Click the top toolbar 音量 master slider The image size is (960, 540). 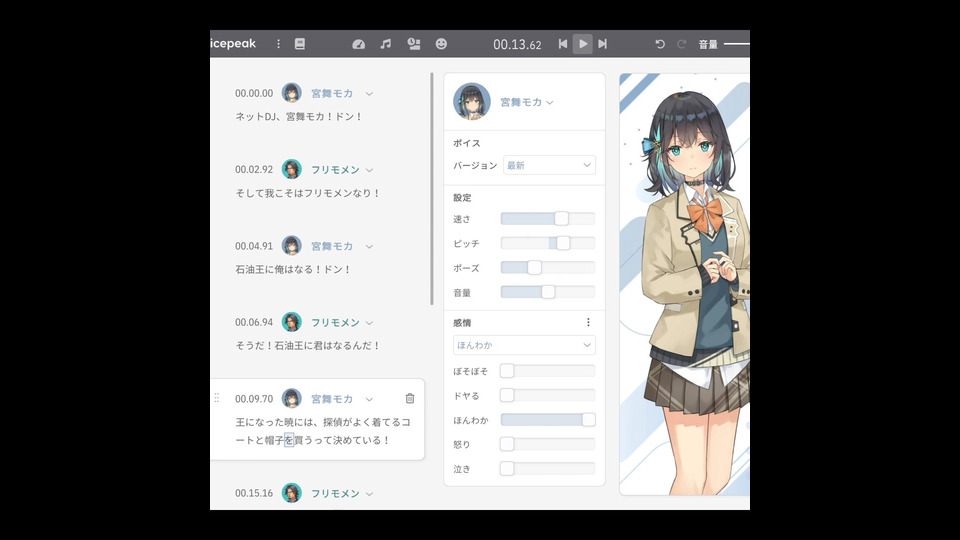737,44
